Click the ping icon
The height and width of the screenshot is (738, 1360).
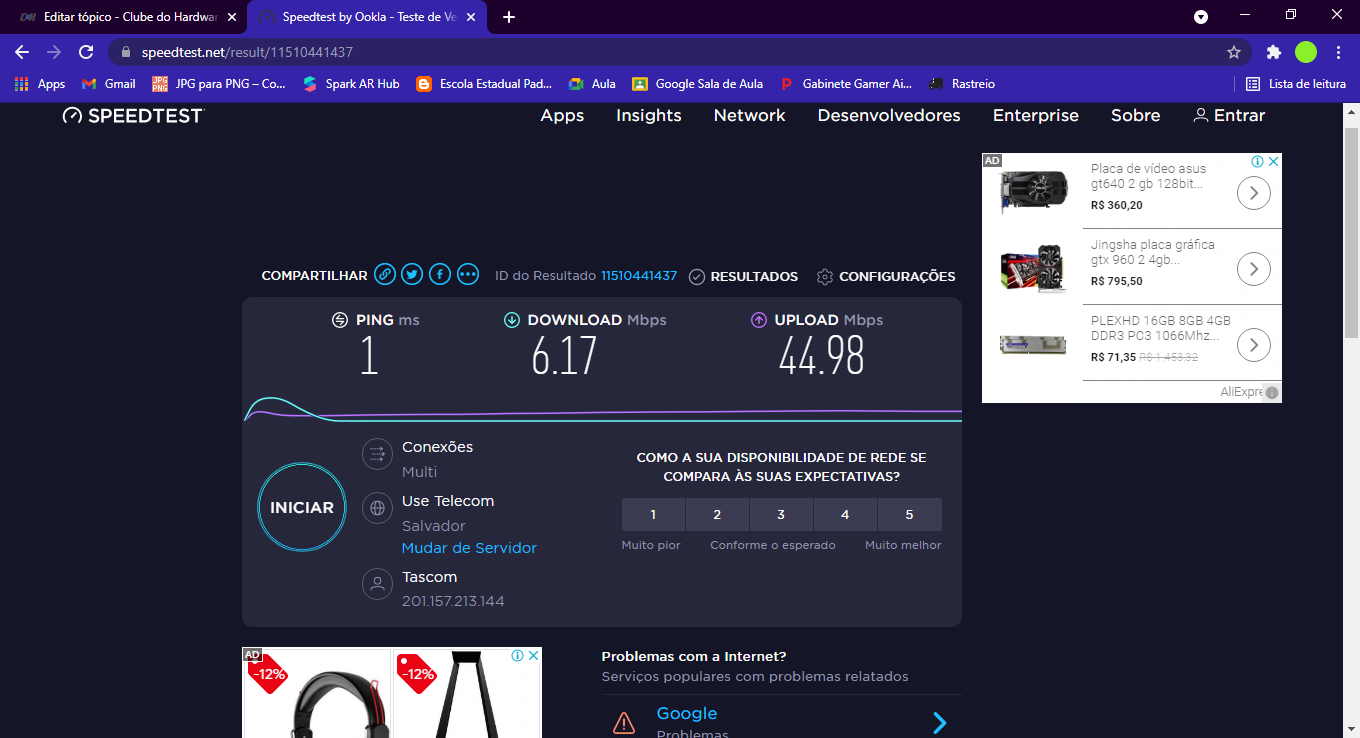tap(340, 320)
